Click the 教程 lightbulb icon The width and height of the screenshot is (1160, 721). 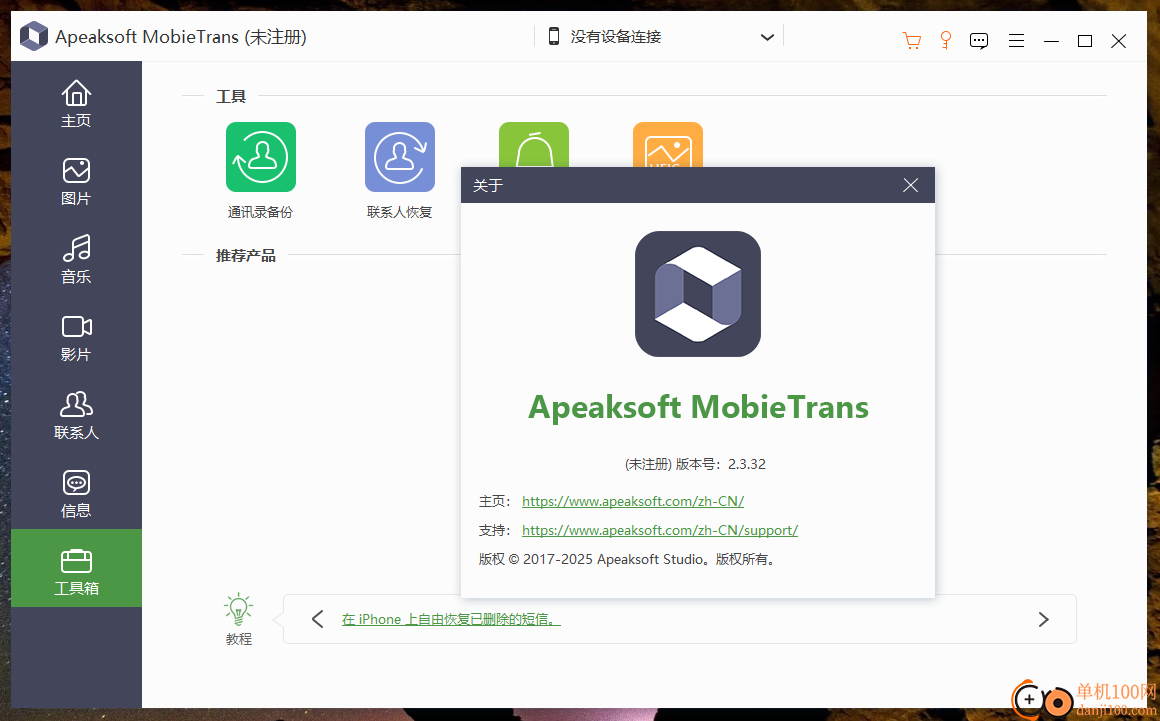click(238, 610)
